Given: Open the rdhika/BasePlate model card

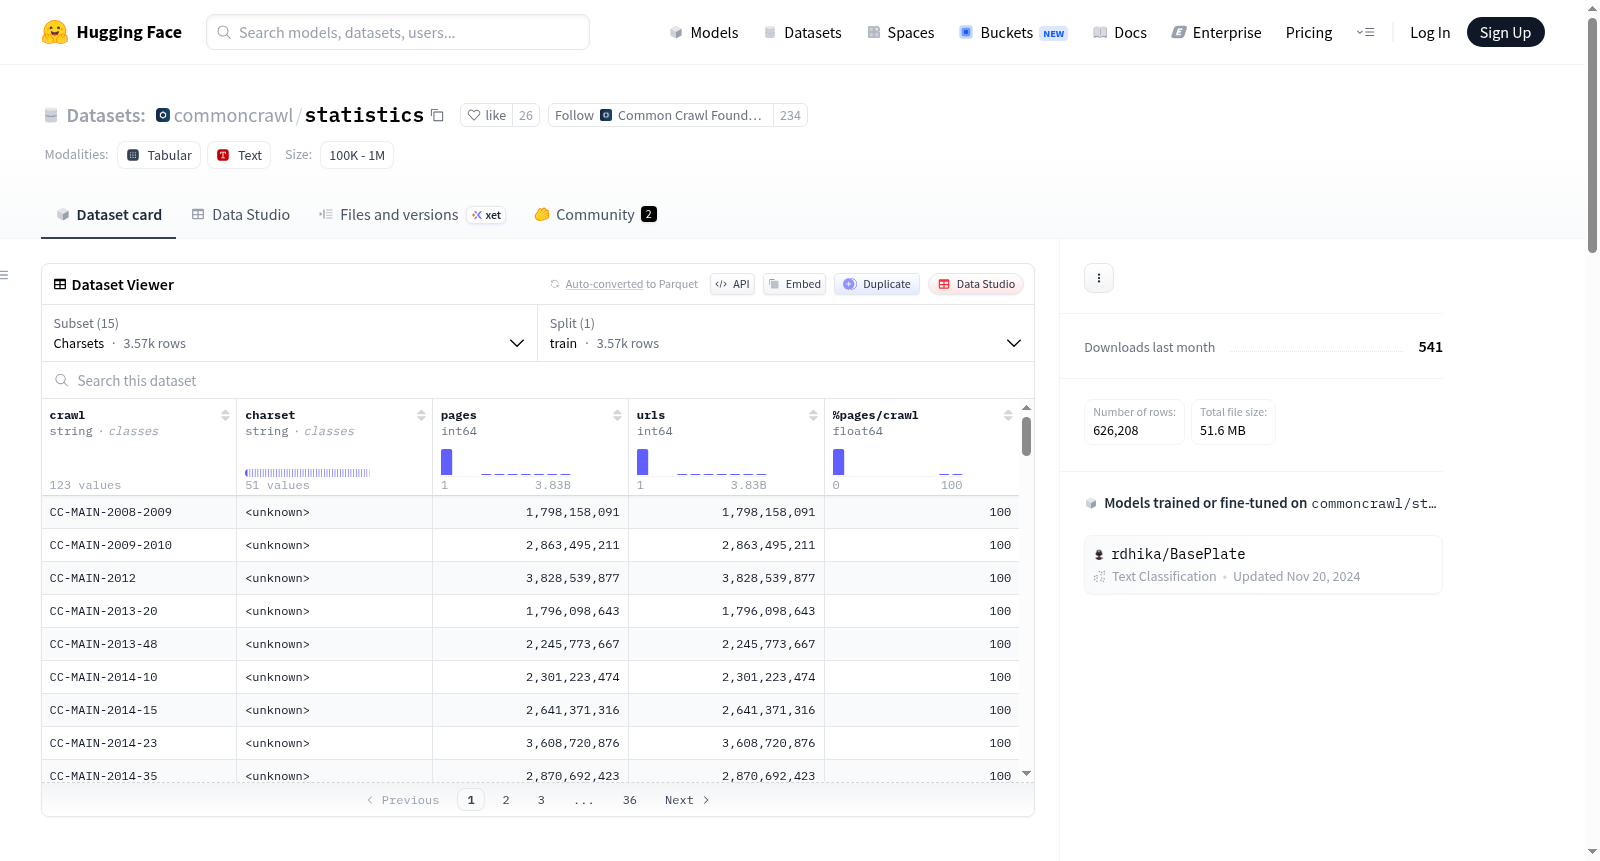Looking at the screenshot, I should pos(1263,565).
